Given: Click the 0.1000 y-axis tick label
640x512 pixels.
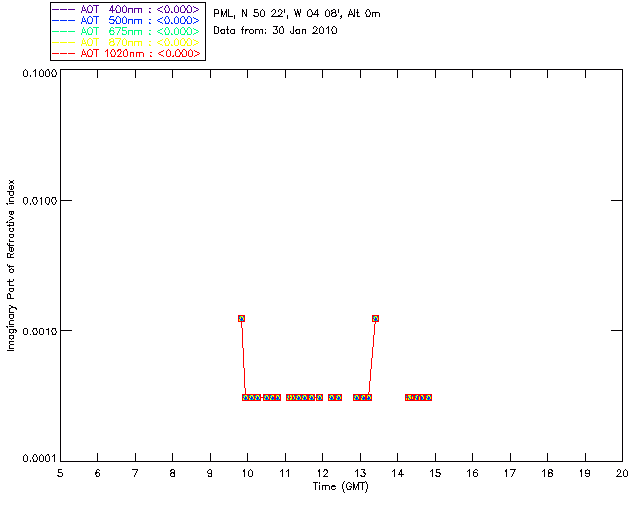Looking at the screenshot, I should [x=40, y=73].
